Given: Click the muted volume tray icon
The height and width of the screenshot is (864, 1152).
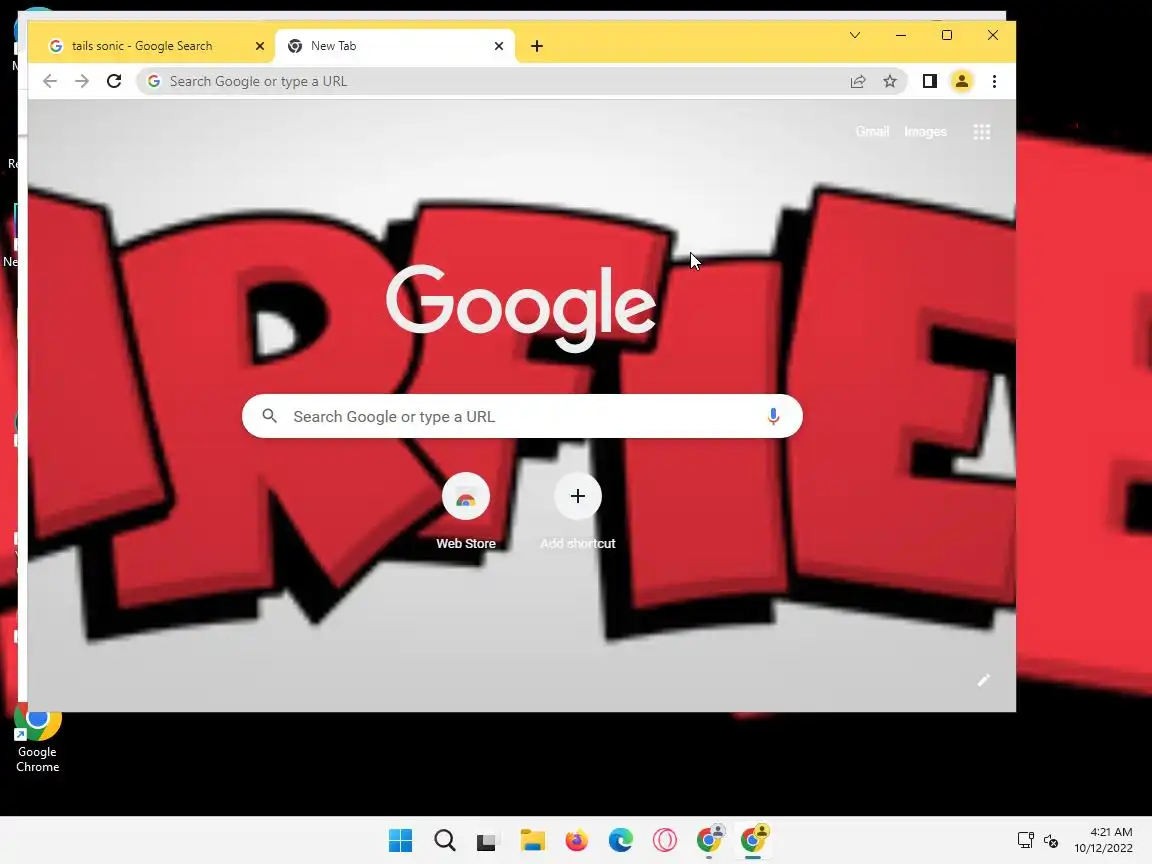Looking at the screenshot, I should 1051,840.
